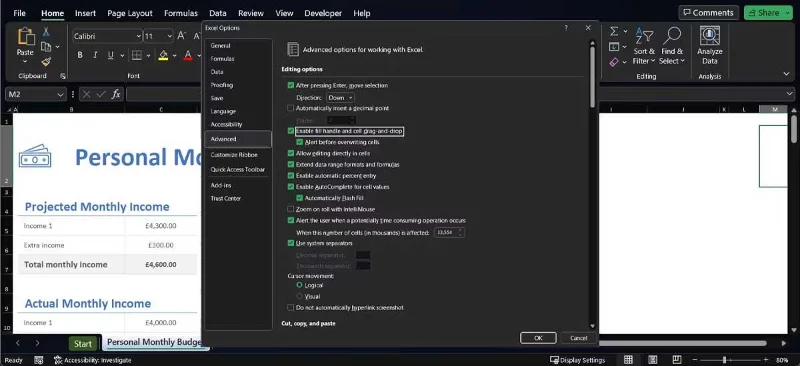Screen dimensions: 800x366
Task: Launch Analyze Data
Action: (710, 46)
